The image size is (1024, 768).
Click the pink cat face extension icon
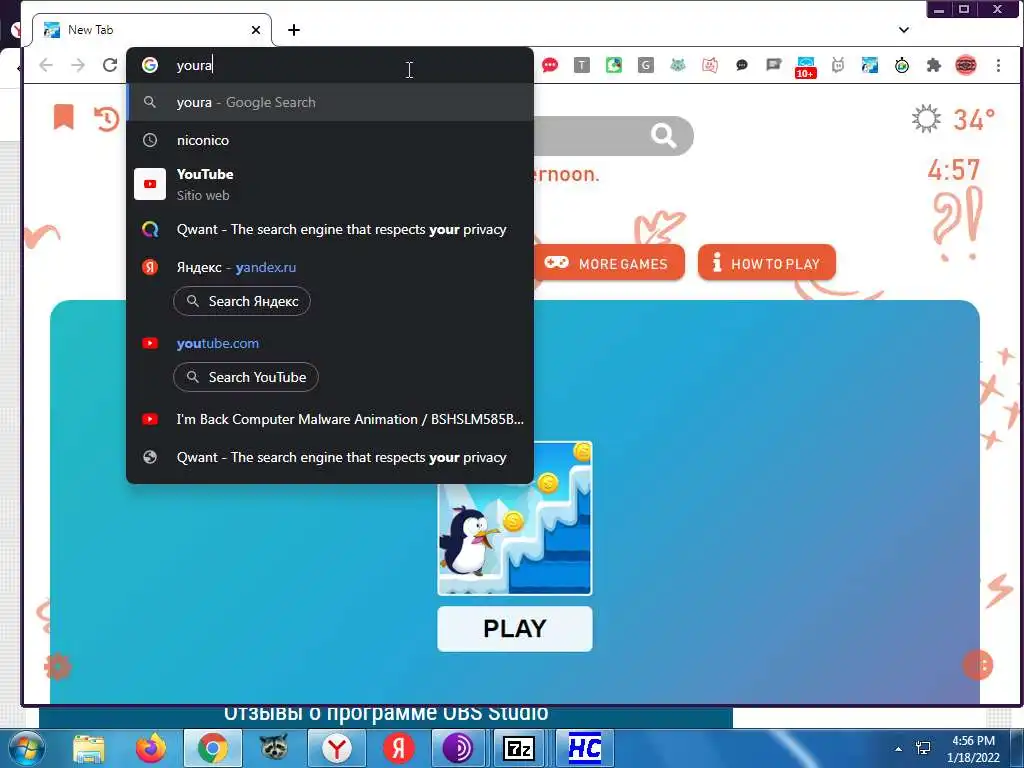(709, 65)
